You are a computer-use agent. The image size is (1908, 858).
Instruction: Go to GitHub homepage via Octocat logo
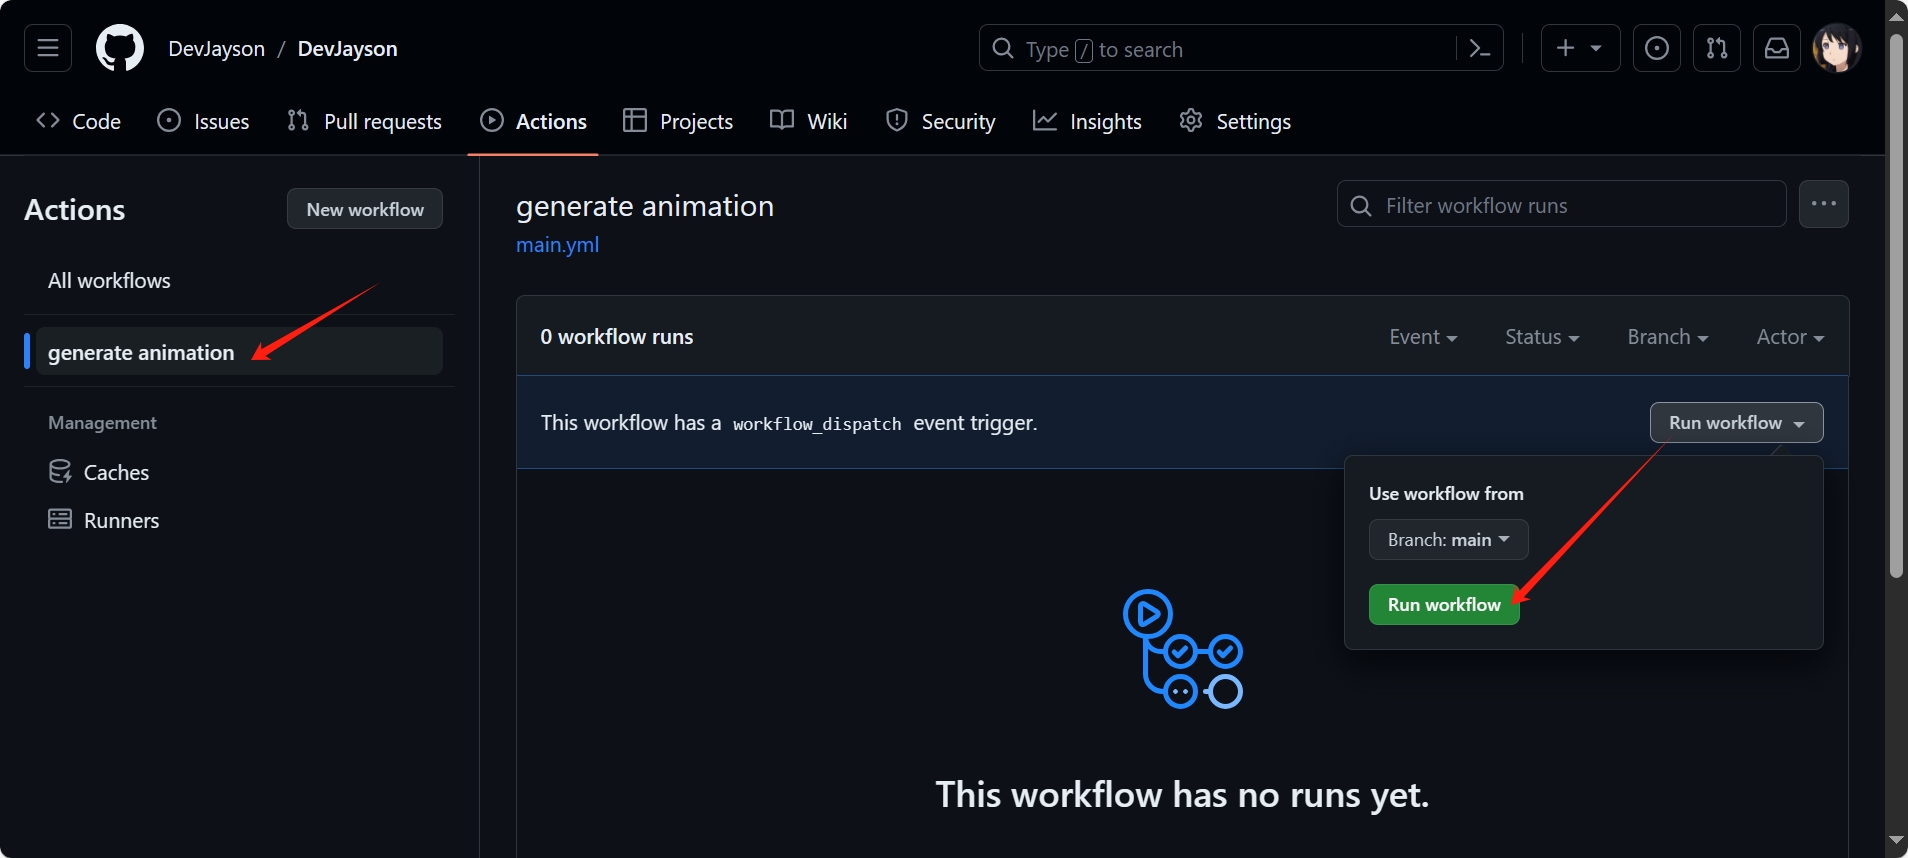(x=120, y=48)
